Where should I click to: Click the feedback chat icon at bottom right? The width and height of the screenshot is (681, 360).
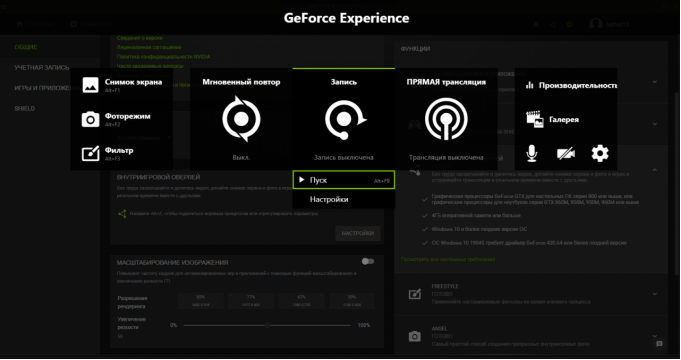(x=659, y=344)
